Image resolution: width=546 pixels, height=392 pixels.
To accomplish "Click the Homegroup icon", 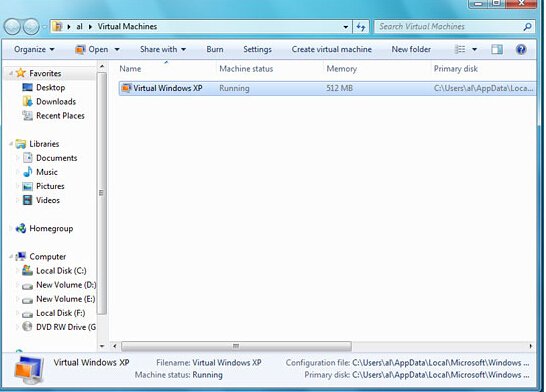I will [x=21, y=228].
